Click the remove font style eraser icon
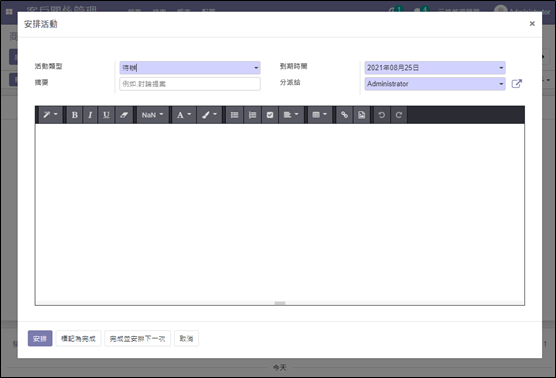556x378 pixels. [123, 115]
